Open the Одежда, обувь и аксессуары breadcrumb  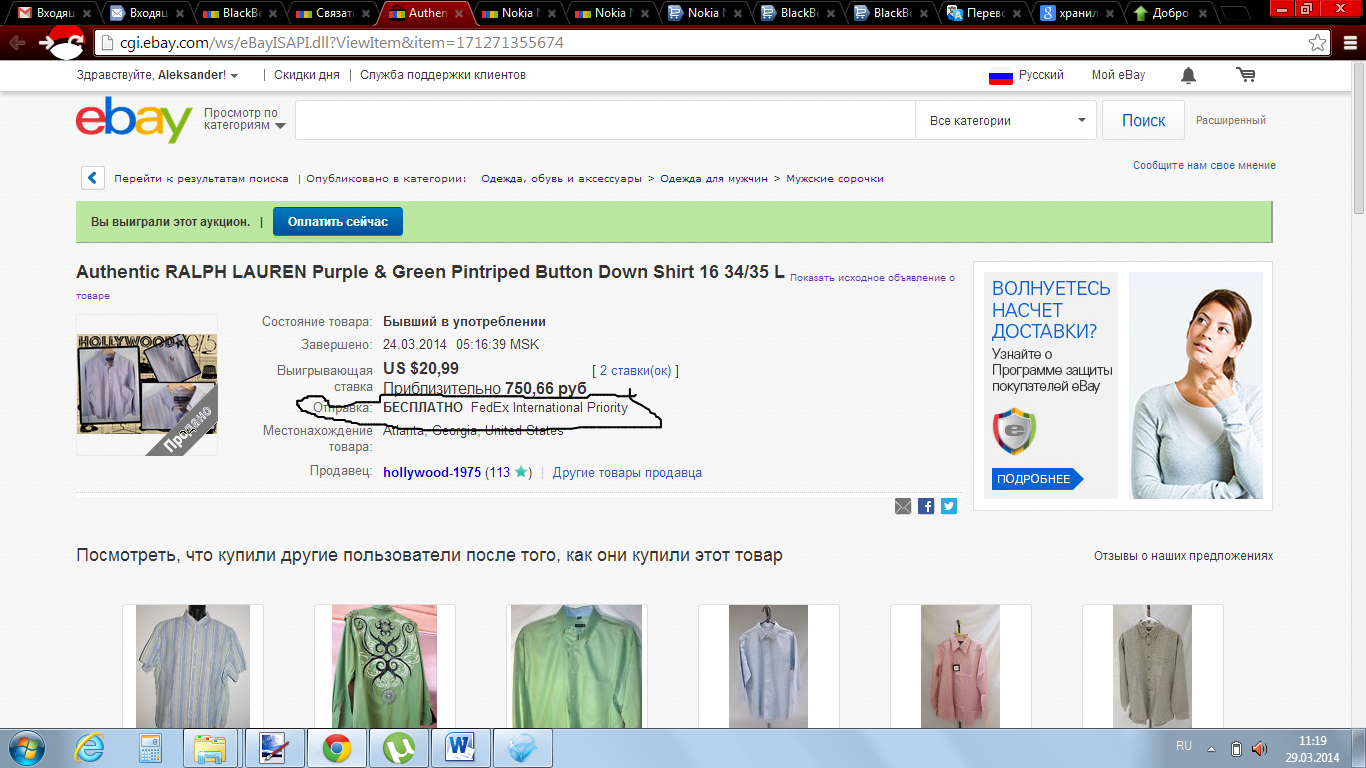coord(561,178)
